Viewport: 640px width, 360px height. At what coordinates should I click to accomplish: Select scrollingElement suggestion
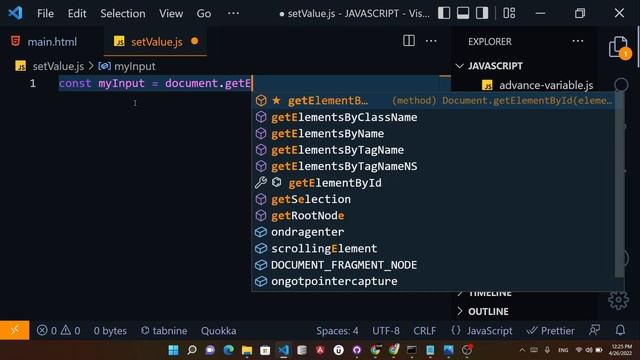pyautogui.click(x=434, y=249)
